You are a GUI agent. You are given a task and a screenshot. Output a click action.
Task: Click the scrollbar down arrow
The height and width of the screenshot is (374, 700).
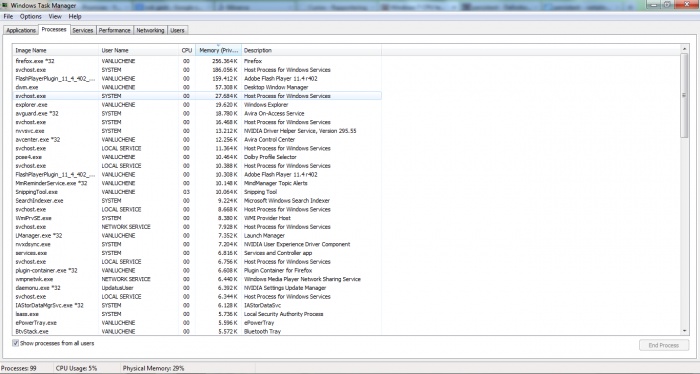coord(684,331)
